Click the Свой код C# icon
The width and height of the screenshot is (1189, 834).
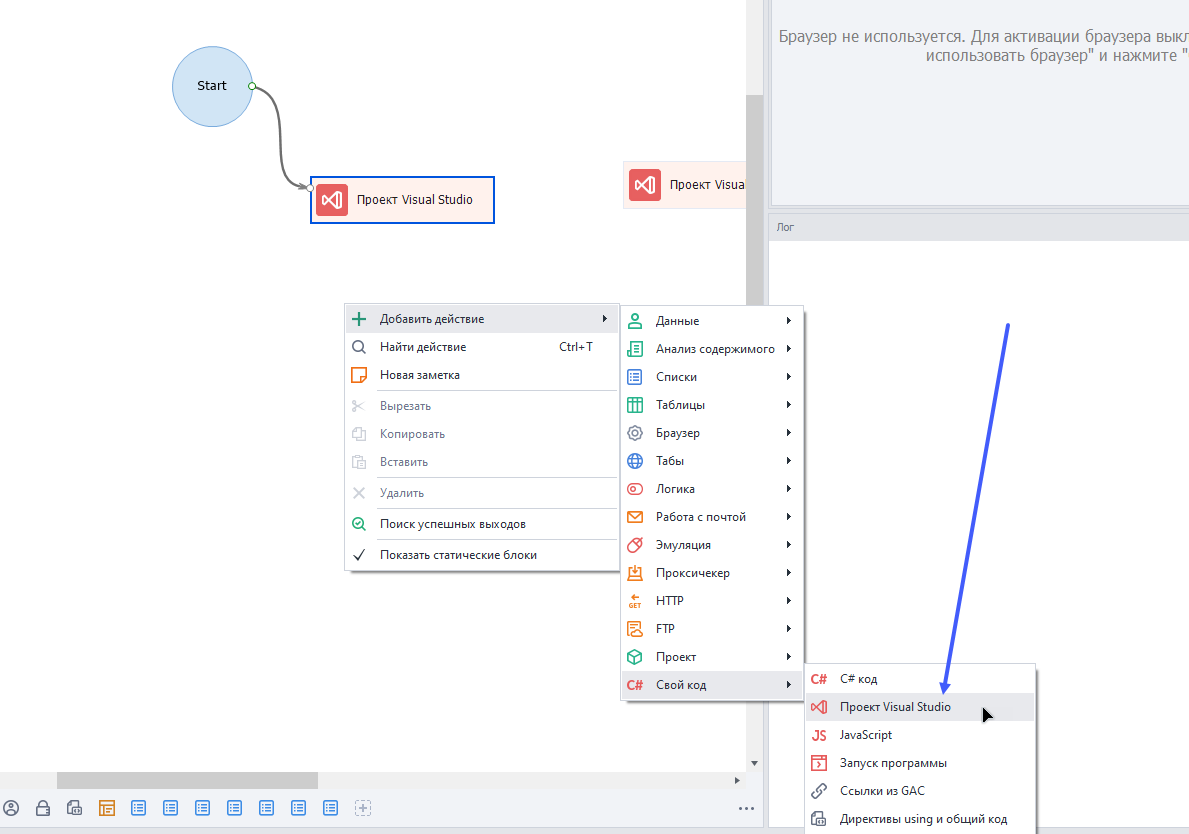click(x=635, y=685)
